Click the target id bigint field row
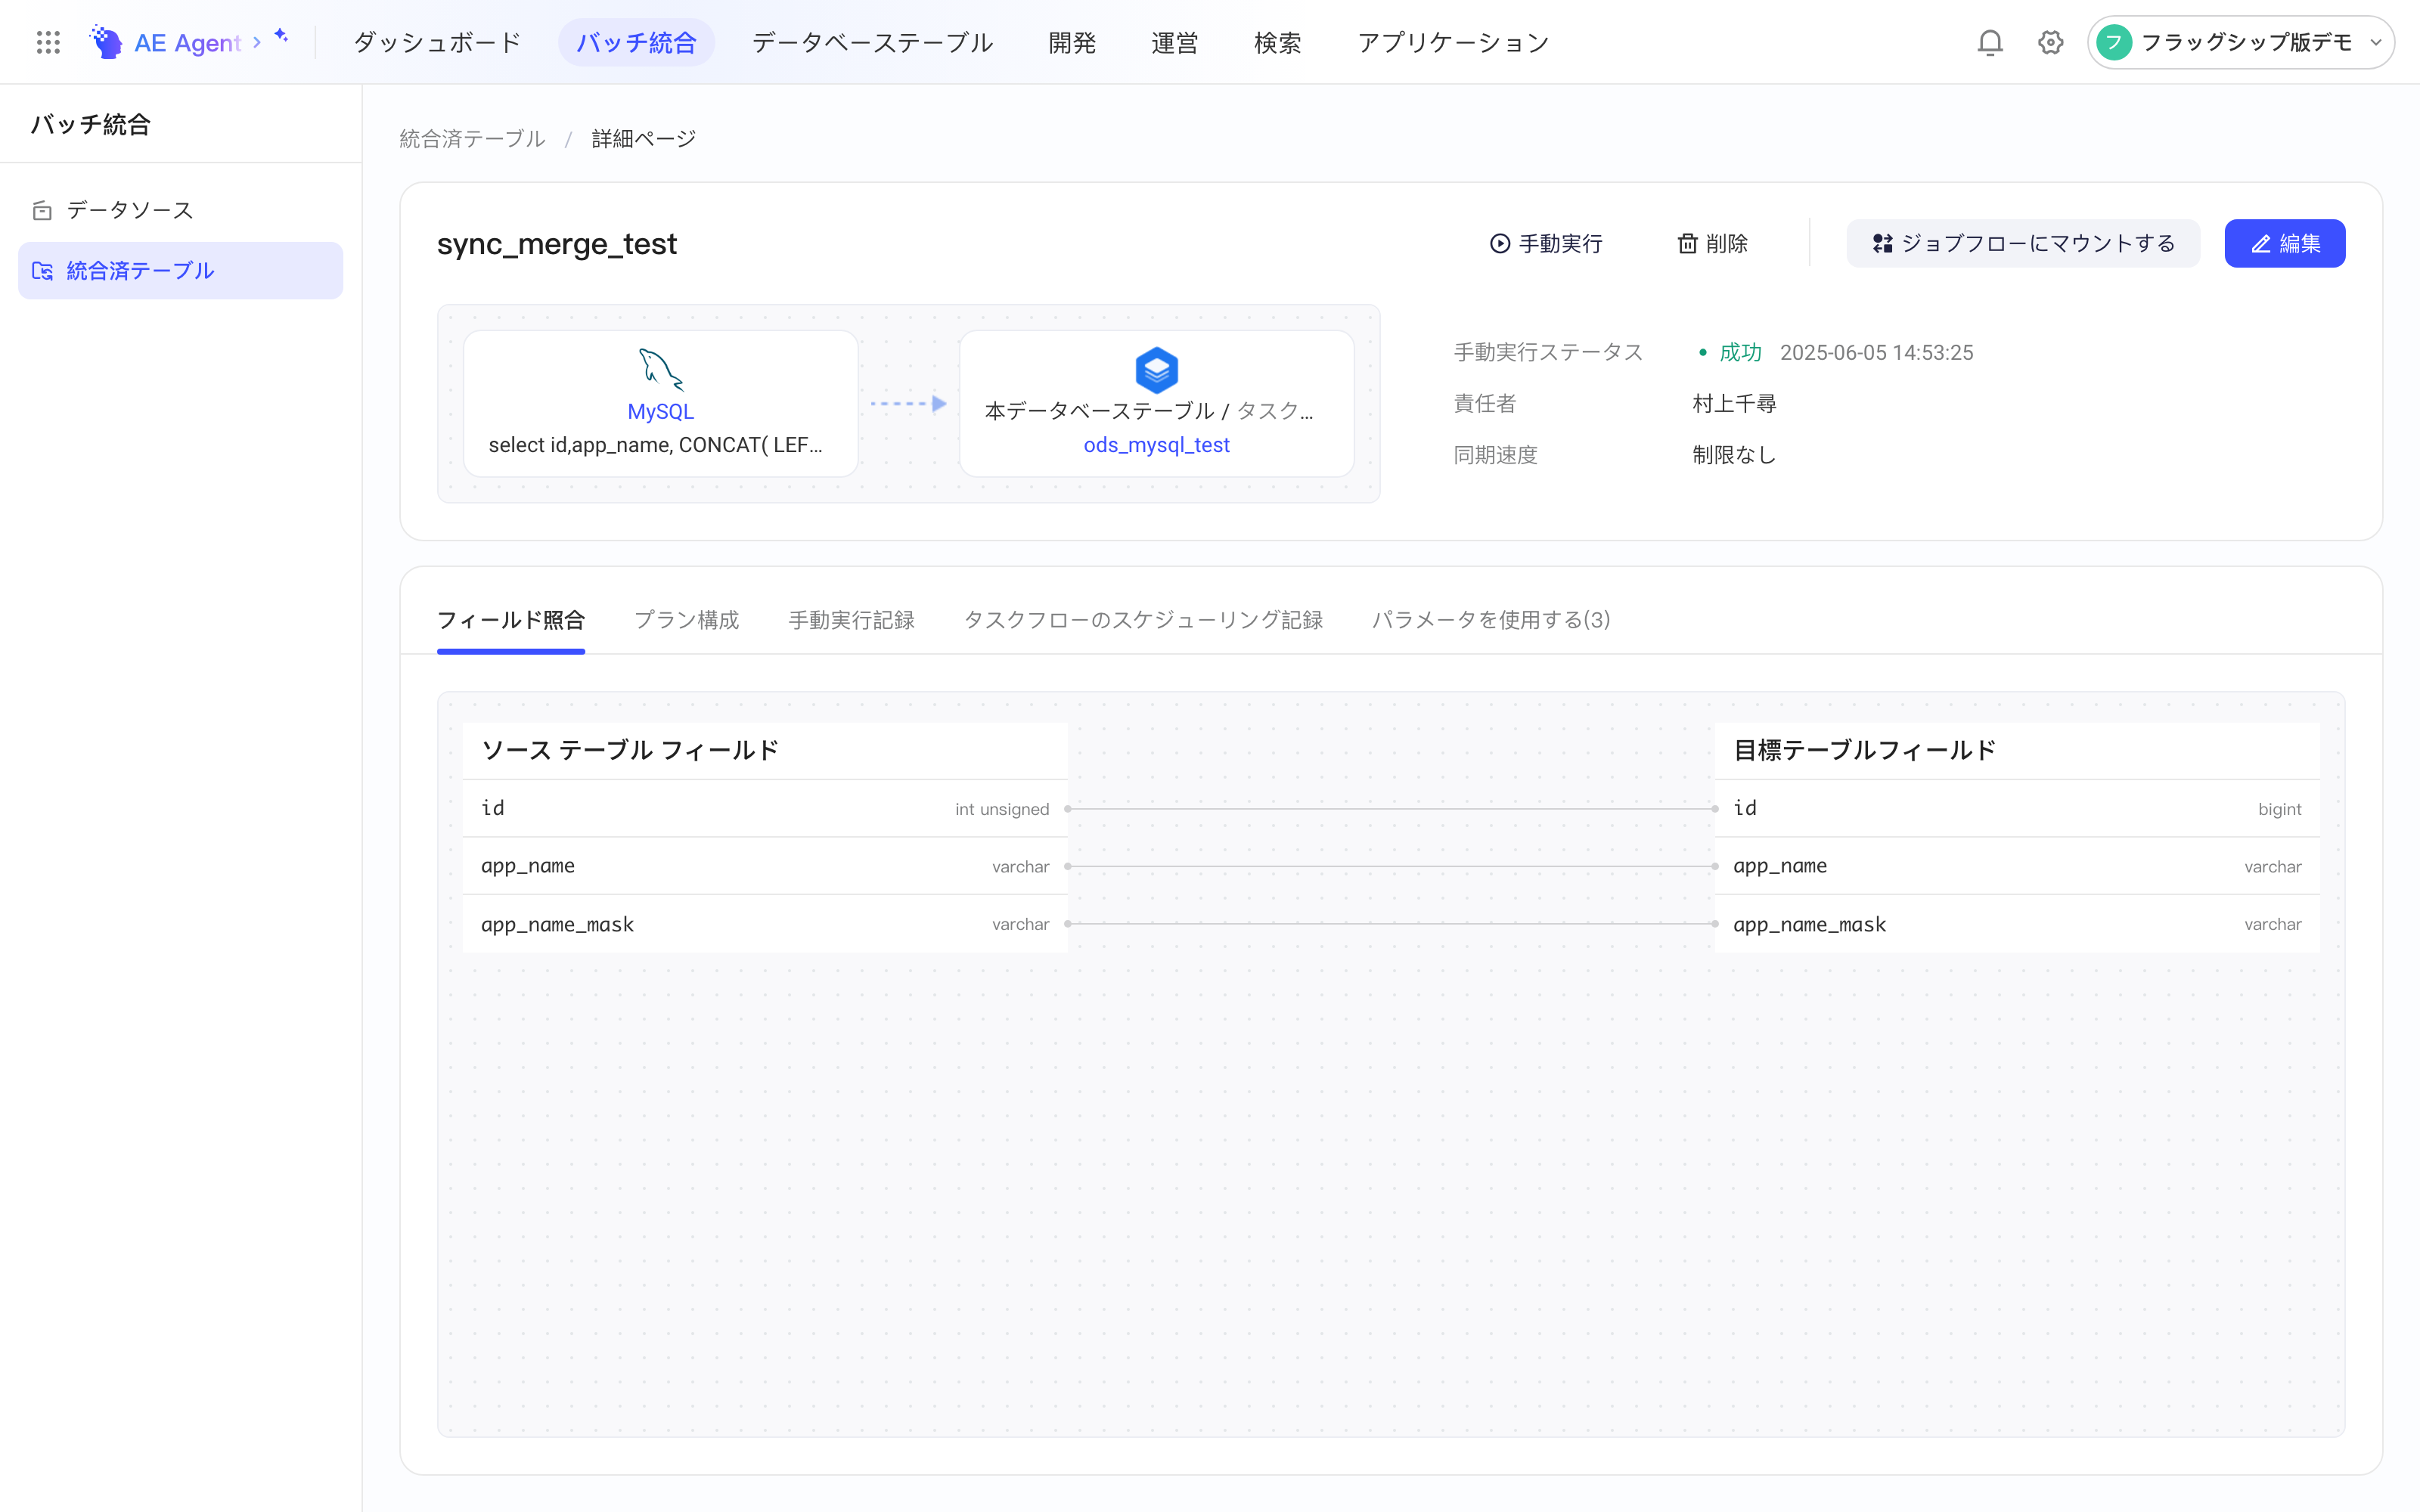 (x=2017, y=809)
